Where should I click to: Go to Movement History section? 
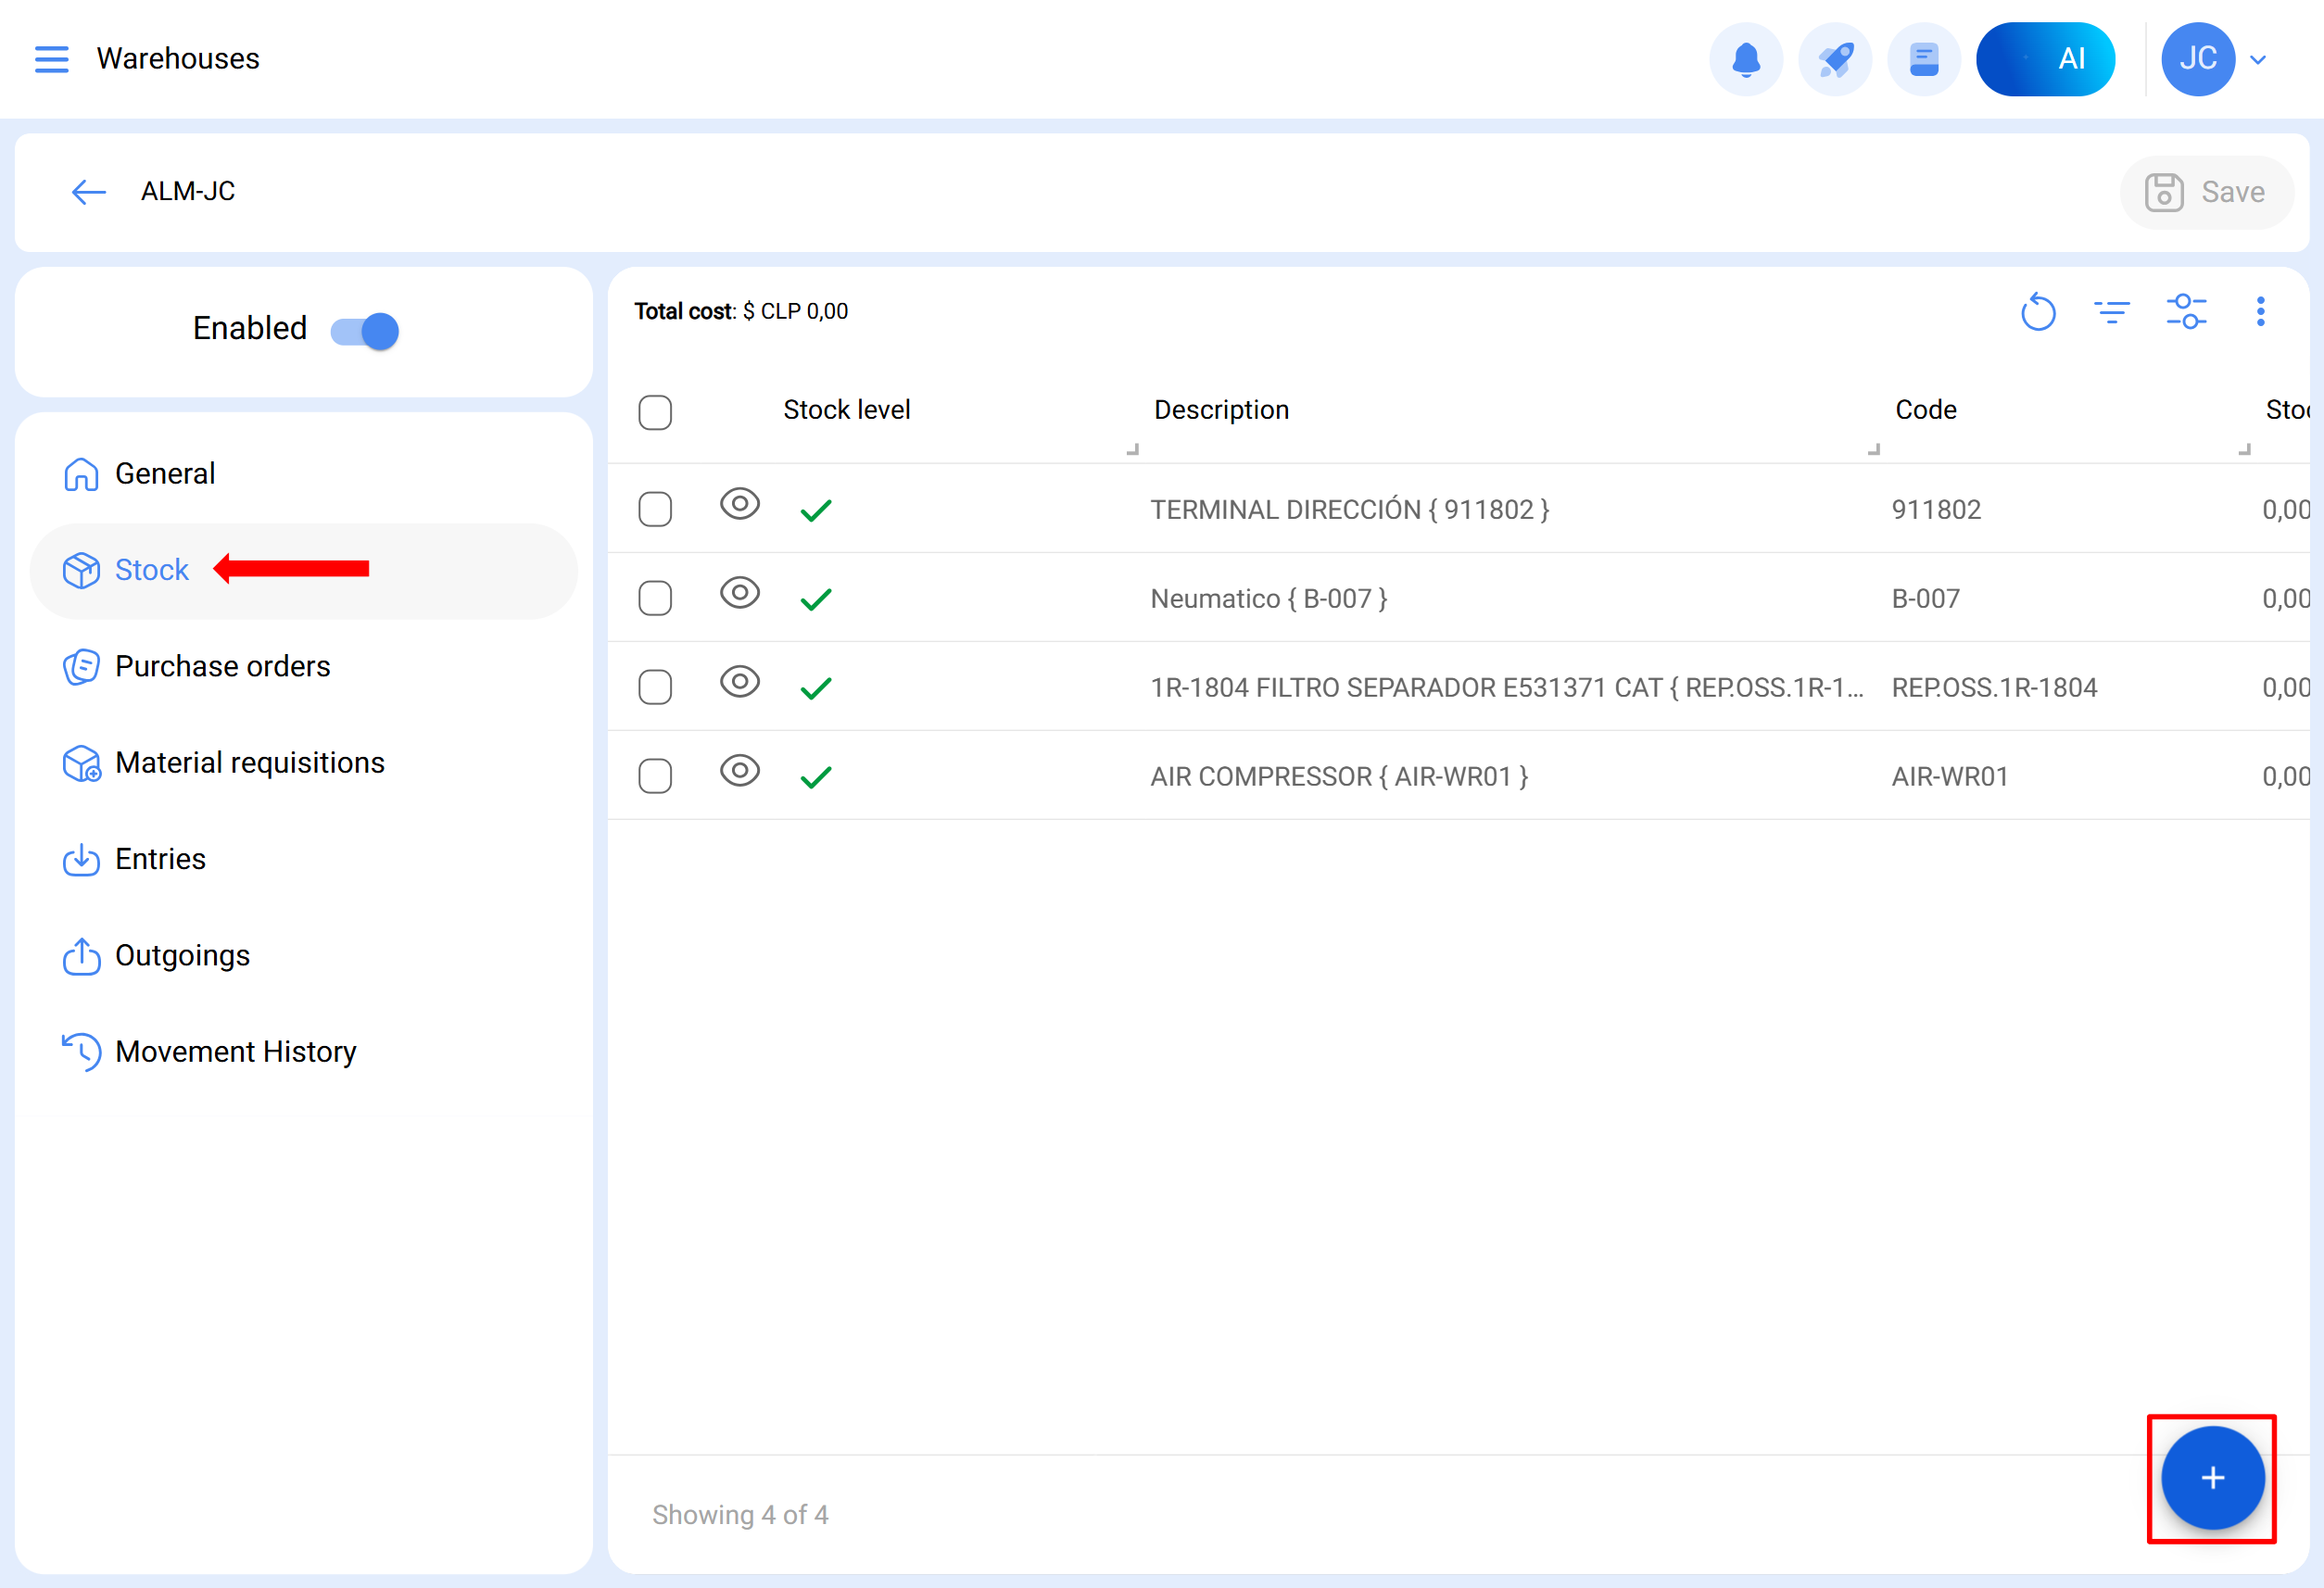[x=235, y=1051]
